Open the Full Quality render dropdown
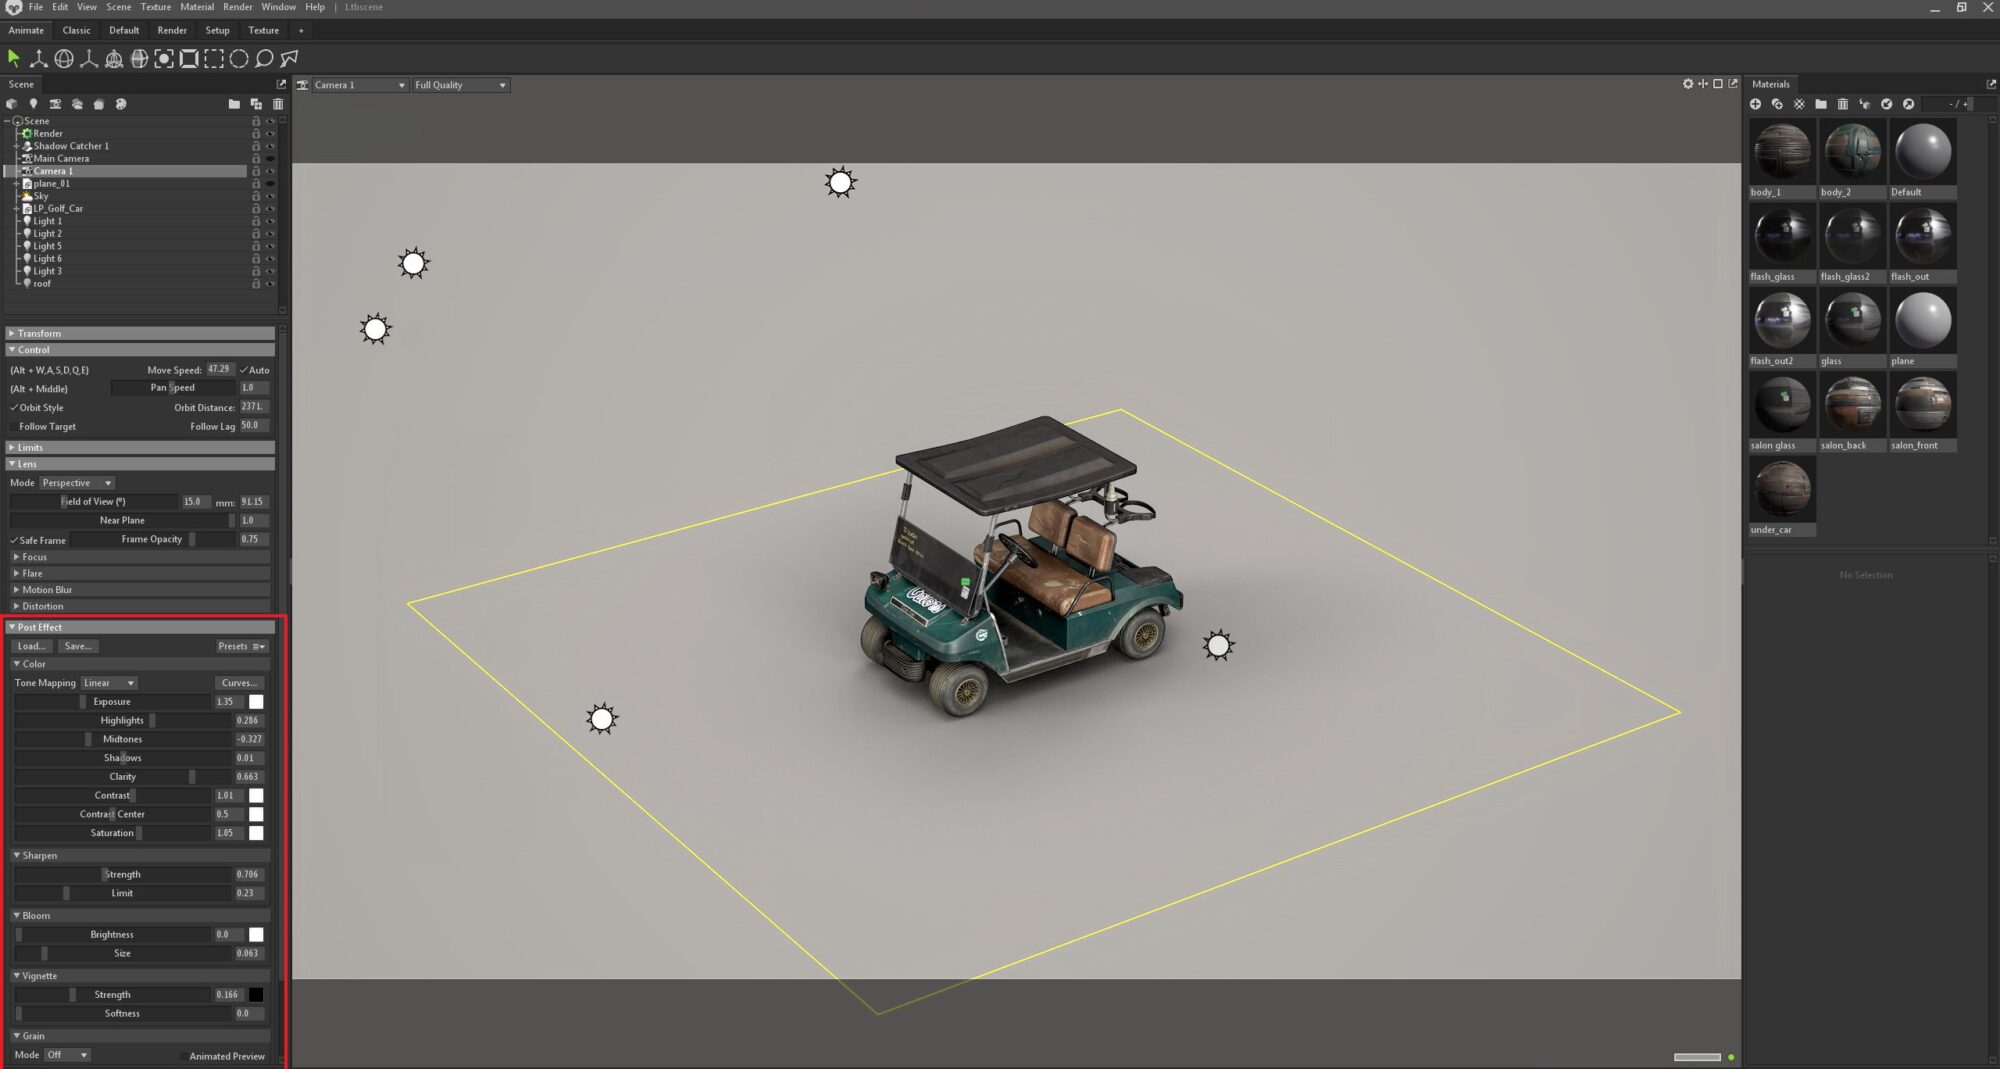The height and width of the screenshot is (1069, 2000). (x=460, y=85)
